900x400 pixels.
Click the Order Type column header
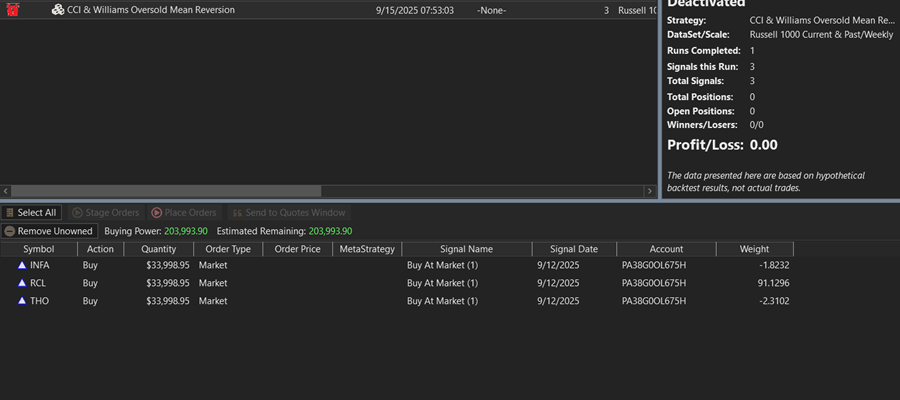pos(228,249)
